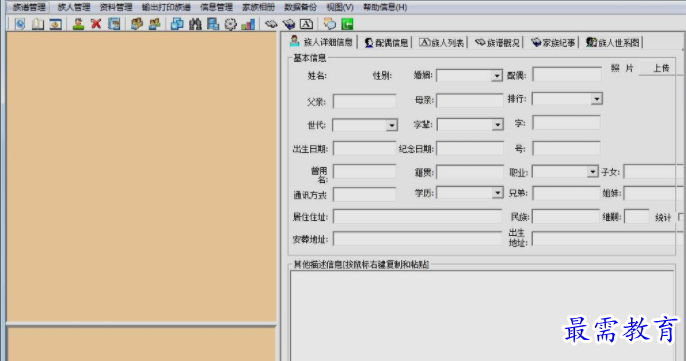This screenshot has height=361, width=686.
Task: Click the 曾用名 input field
Action: click(x=364, y=172)
